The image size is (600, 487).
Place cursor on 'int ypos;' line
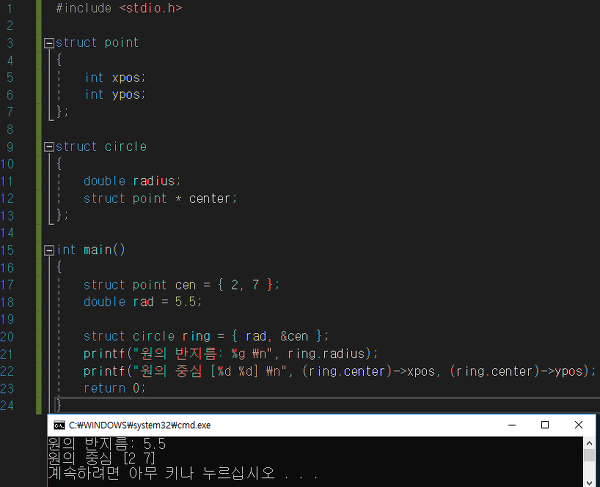point(115,94)
